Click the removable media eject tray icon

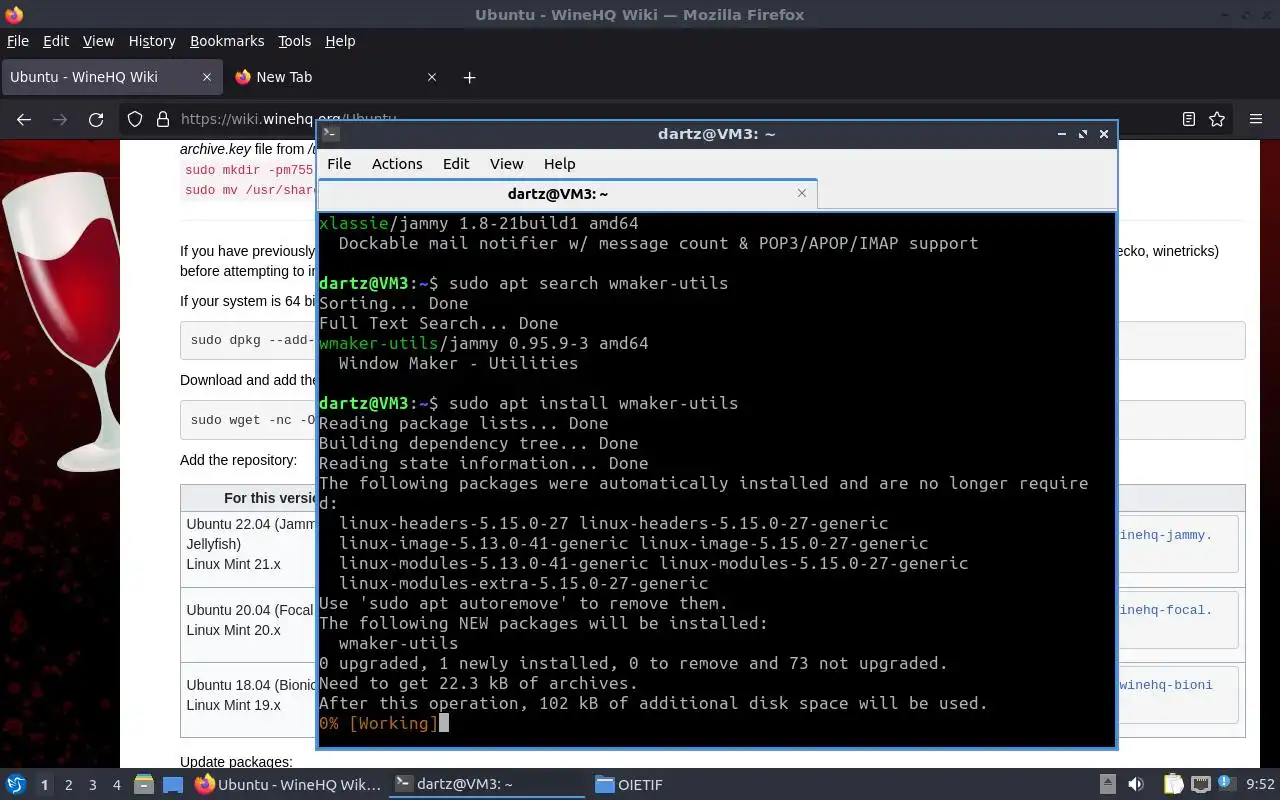pyautogui.click(x=1108, y=785)
